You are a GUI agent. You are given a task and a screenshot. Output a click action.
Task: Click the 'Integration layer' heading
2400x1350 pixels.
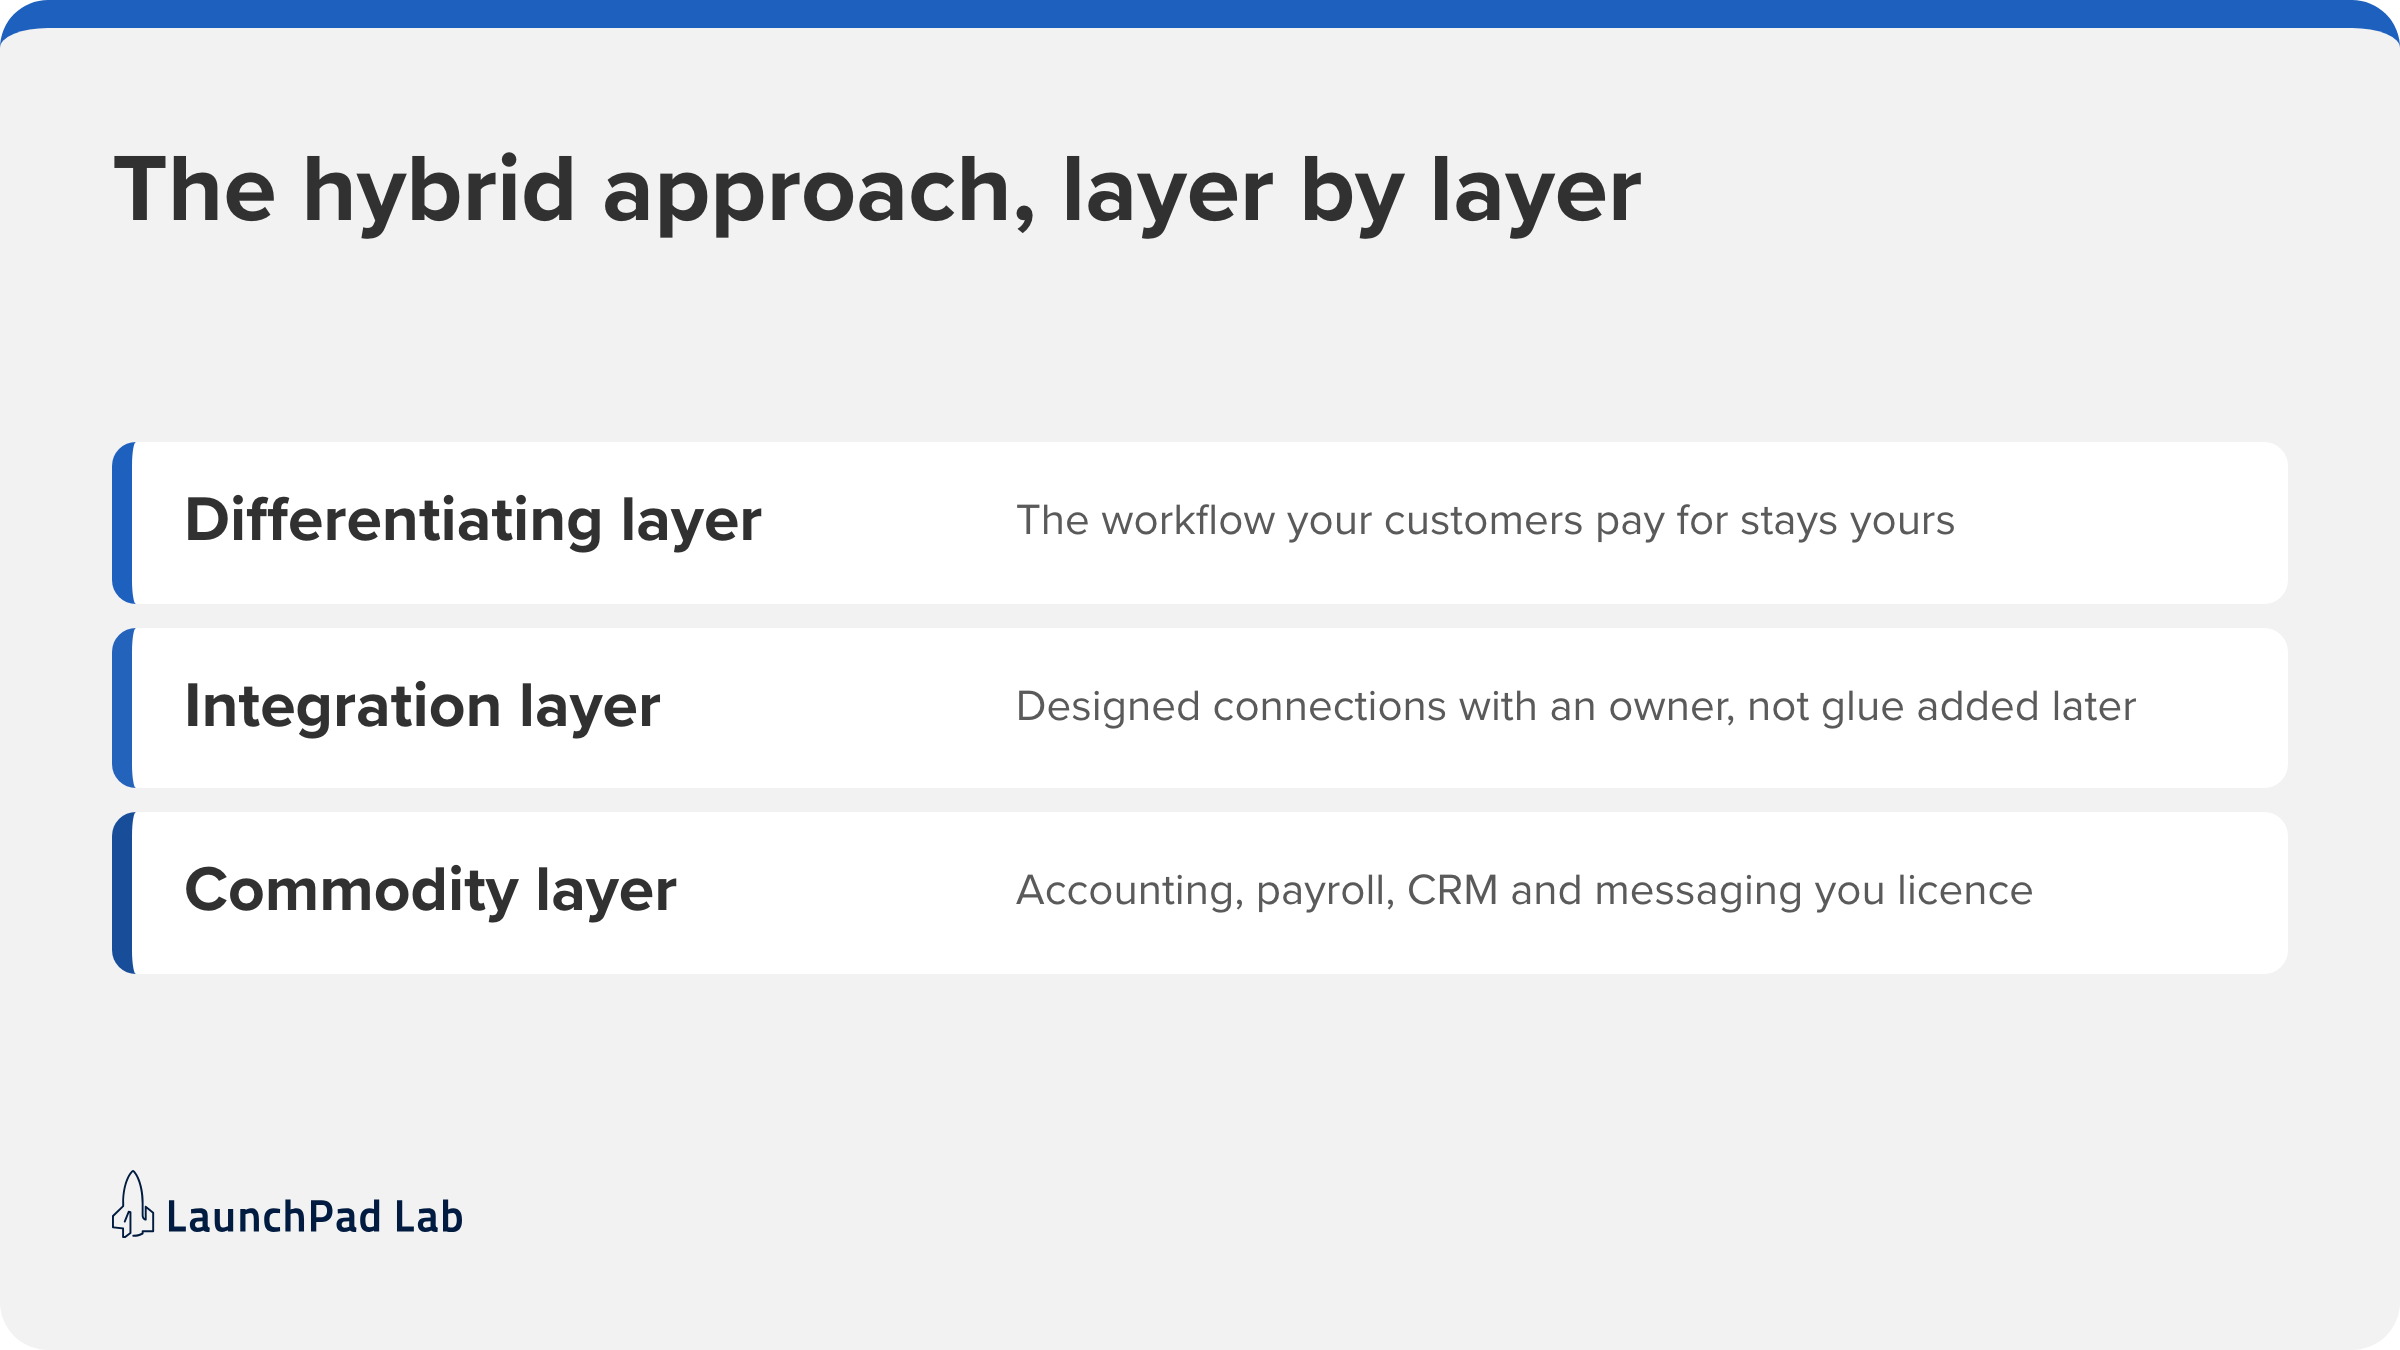point(422,707)
